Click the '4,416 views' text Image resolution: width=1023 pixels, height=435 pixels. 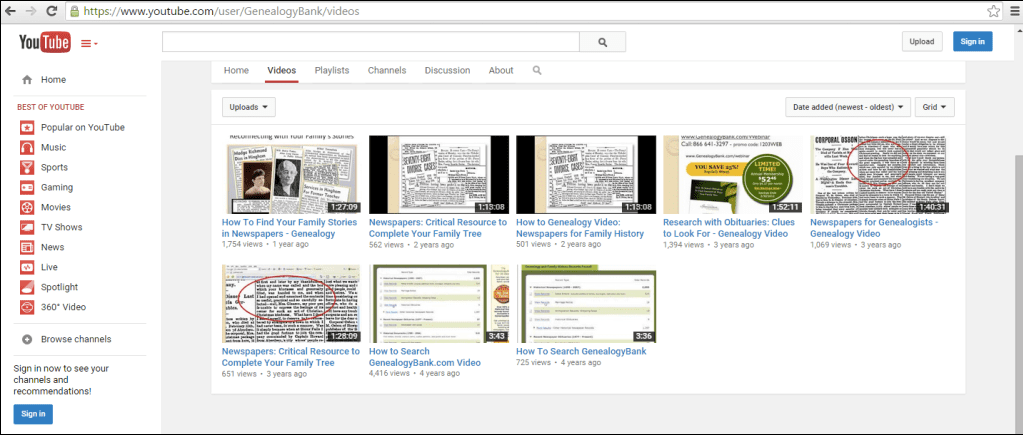point(389,373)
